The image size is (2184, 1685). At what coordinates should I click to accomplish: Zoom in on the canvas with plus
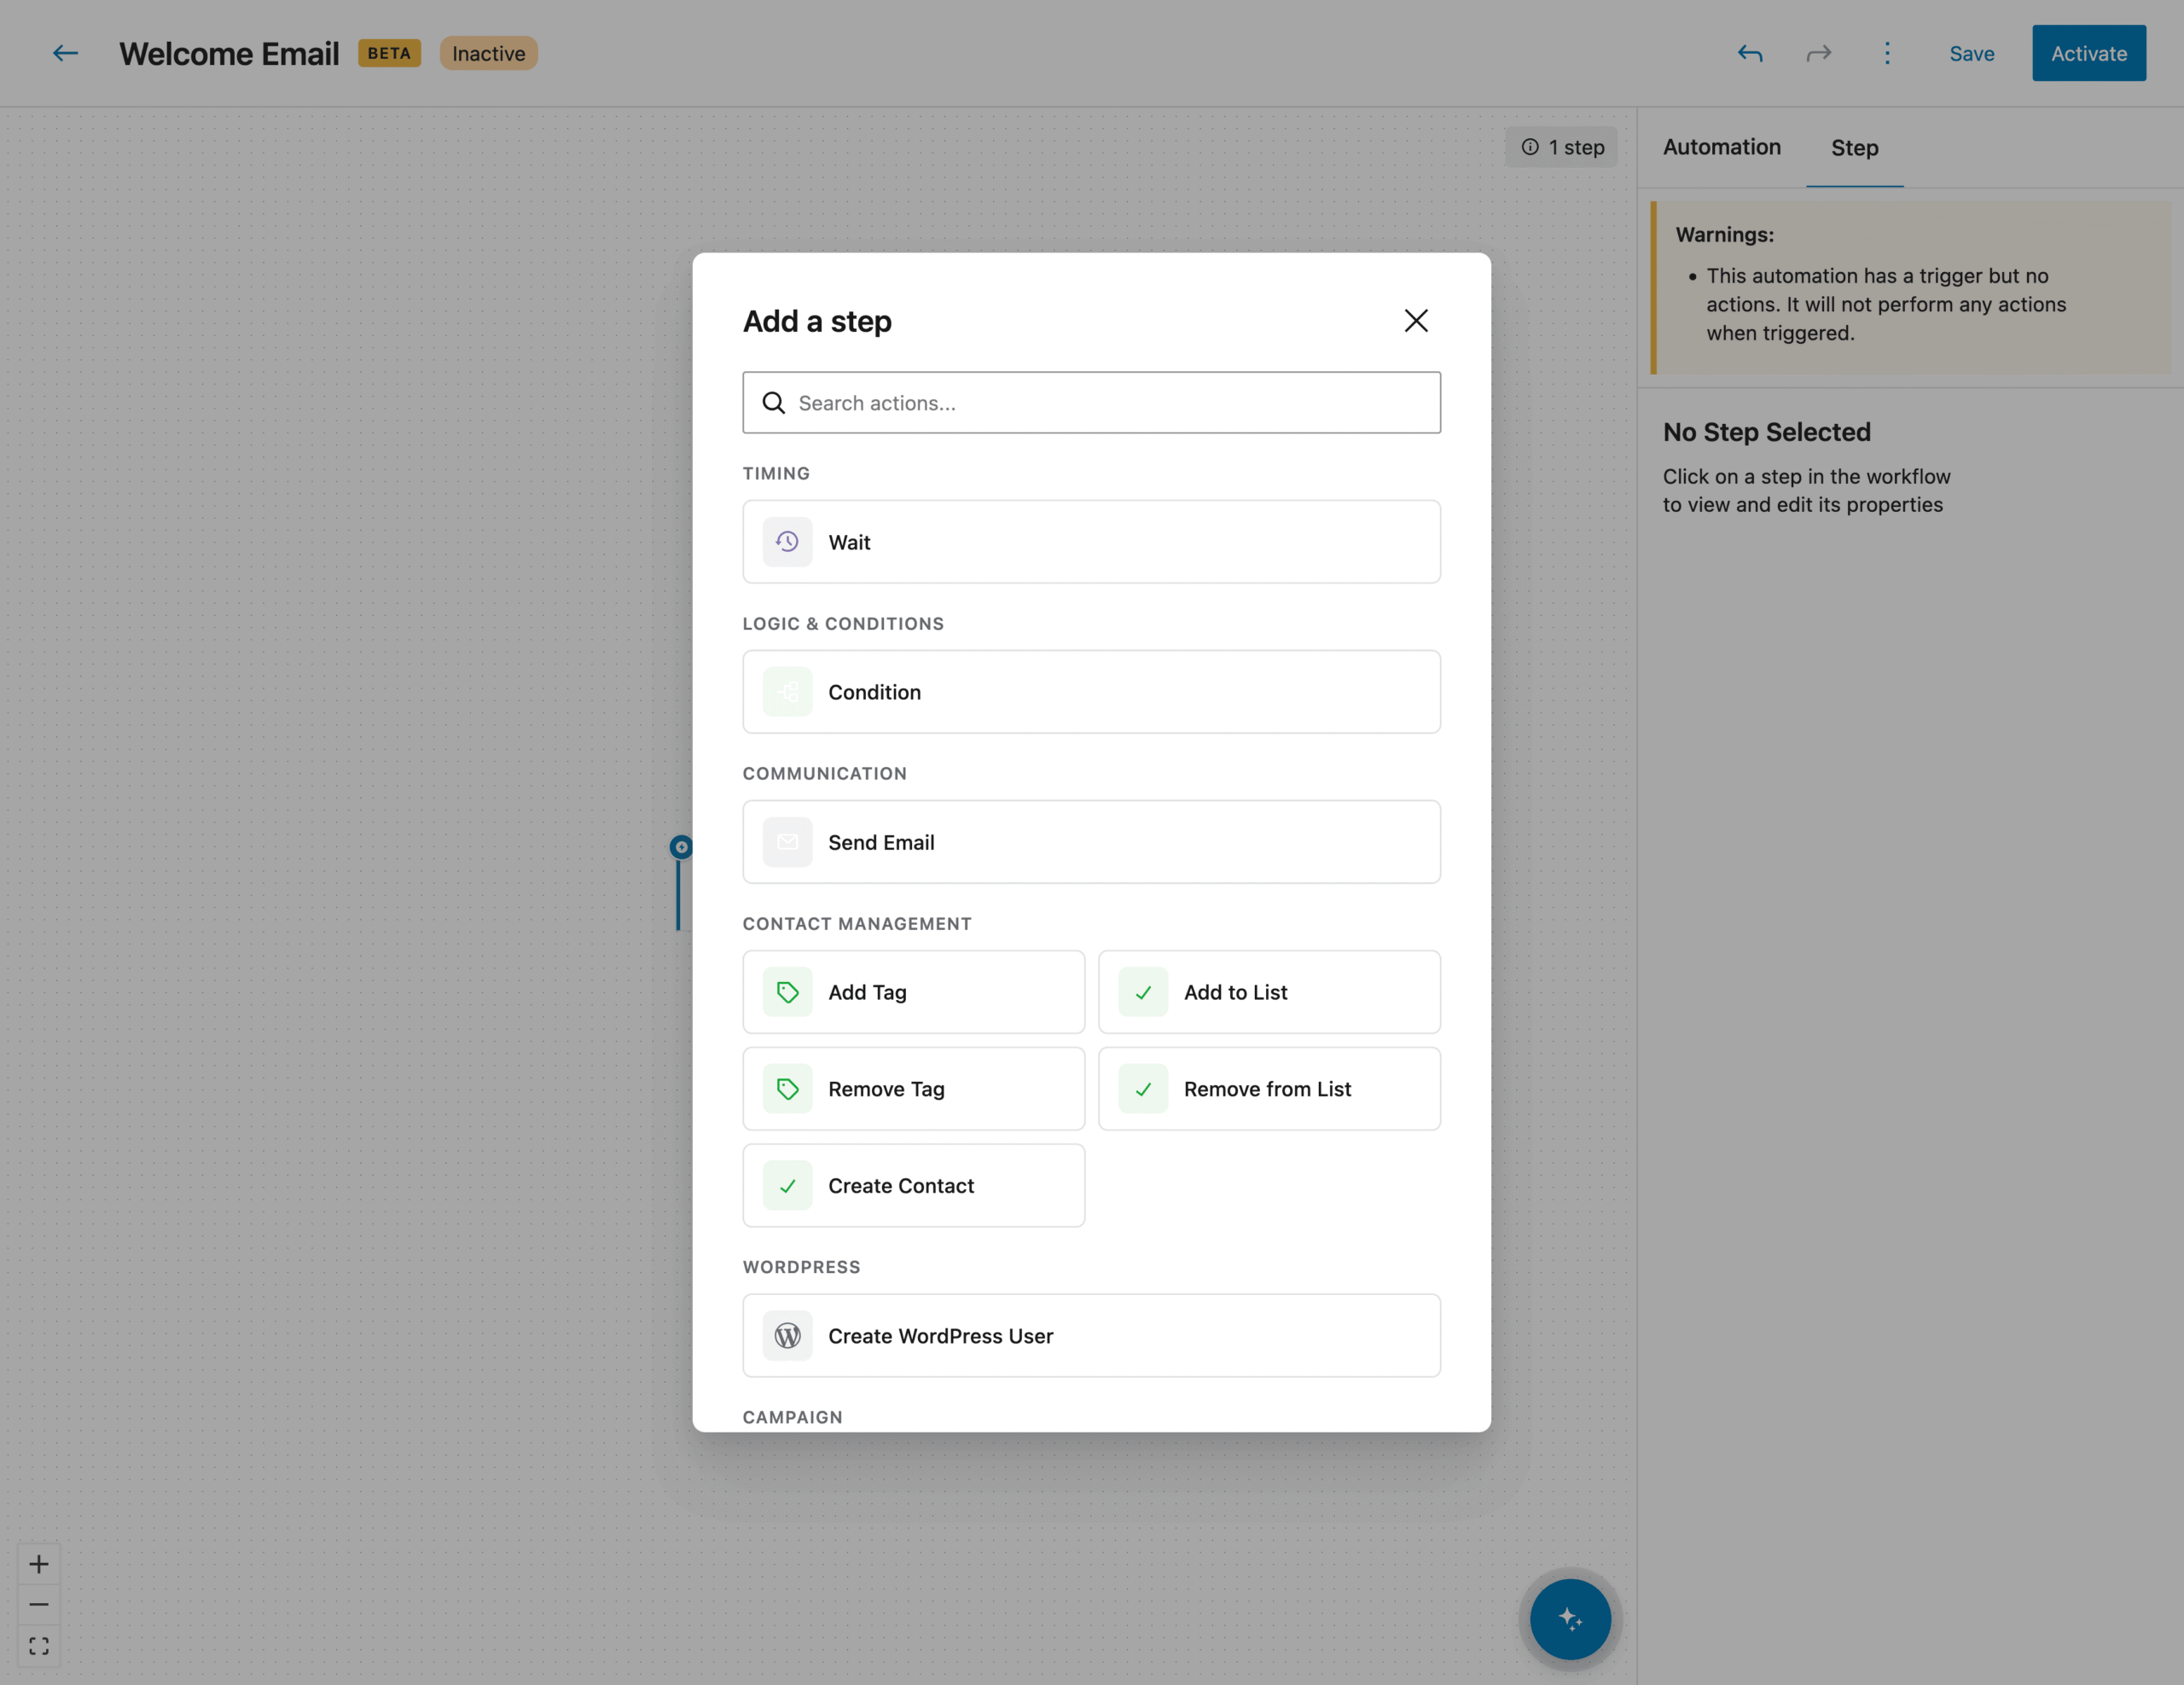pos(39,1564)
